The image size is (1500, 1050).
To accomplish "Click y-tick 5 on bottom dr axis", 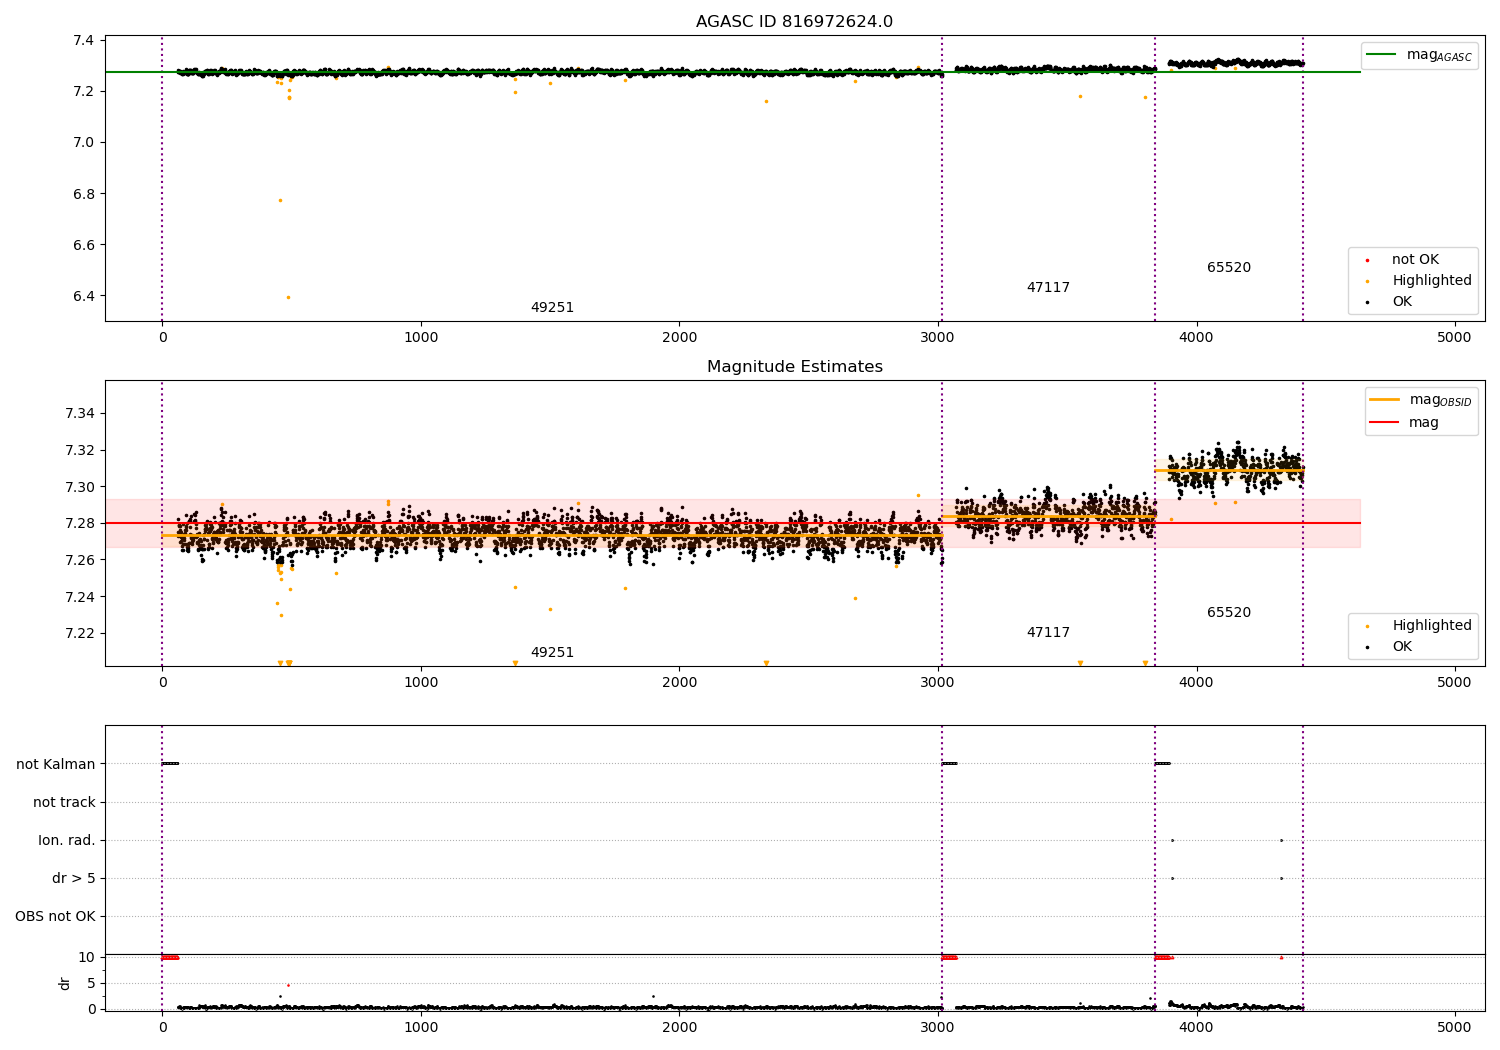I will pyautogui.click(x=91, y=983).
